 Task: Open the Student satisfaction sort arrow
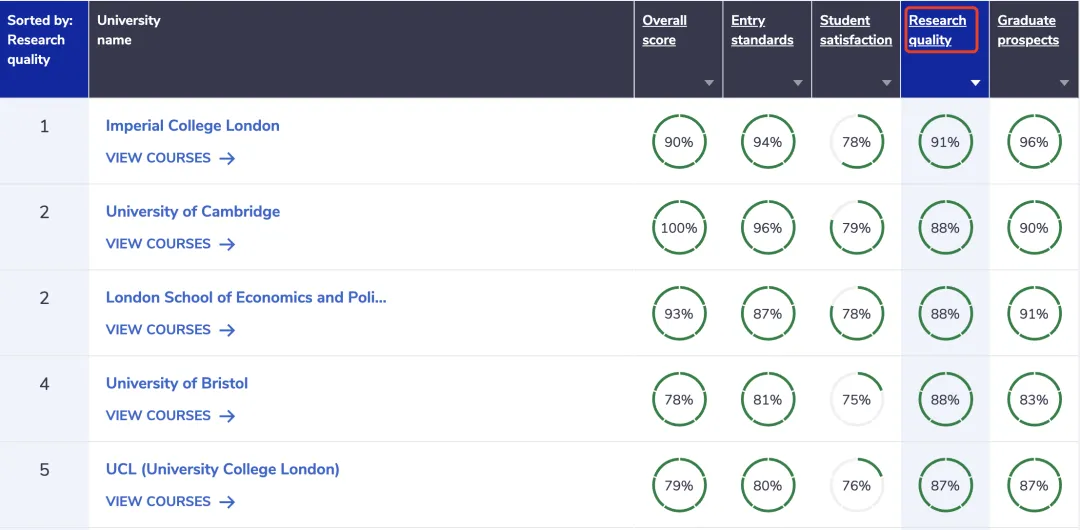[886, 83]
